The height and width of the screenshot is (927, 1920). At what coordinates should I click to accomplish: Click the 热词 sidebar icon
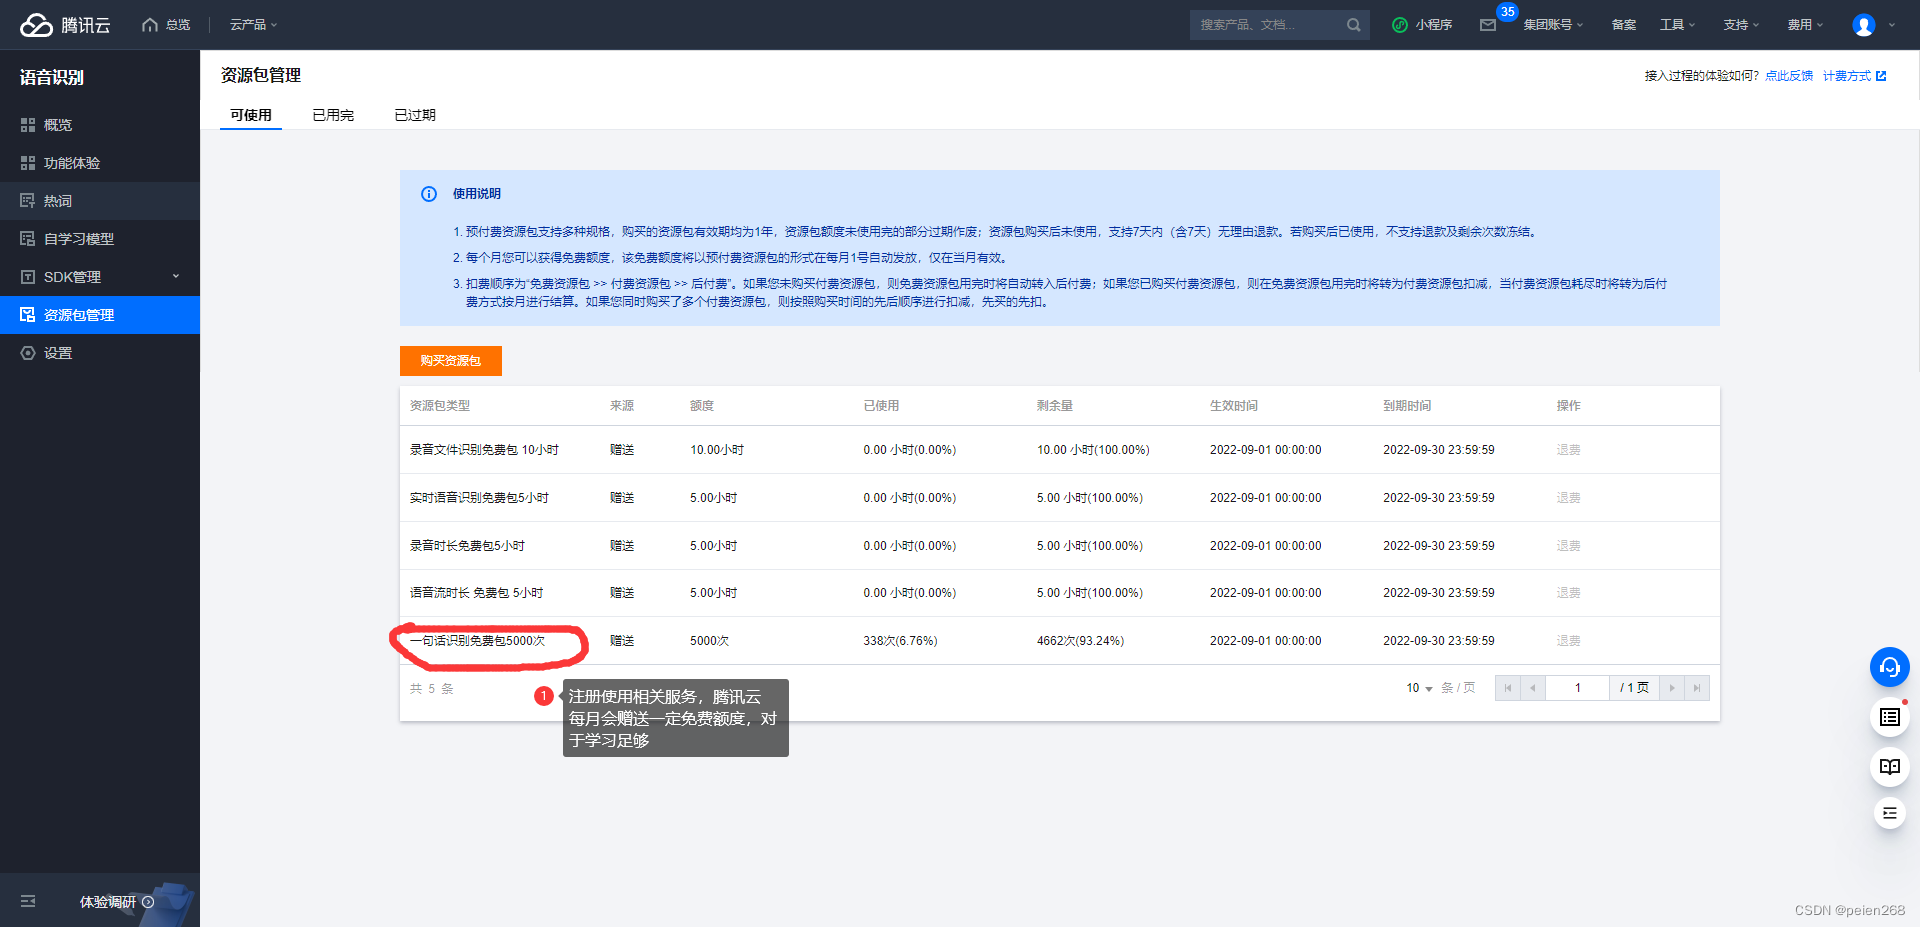tap(28, 201)
